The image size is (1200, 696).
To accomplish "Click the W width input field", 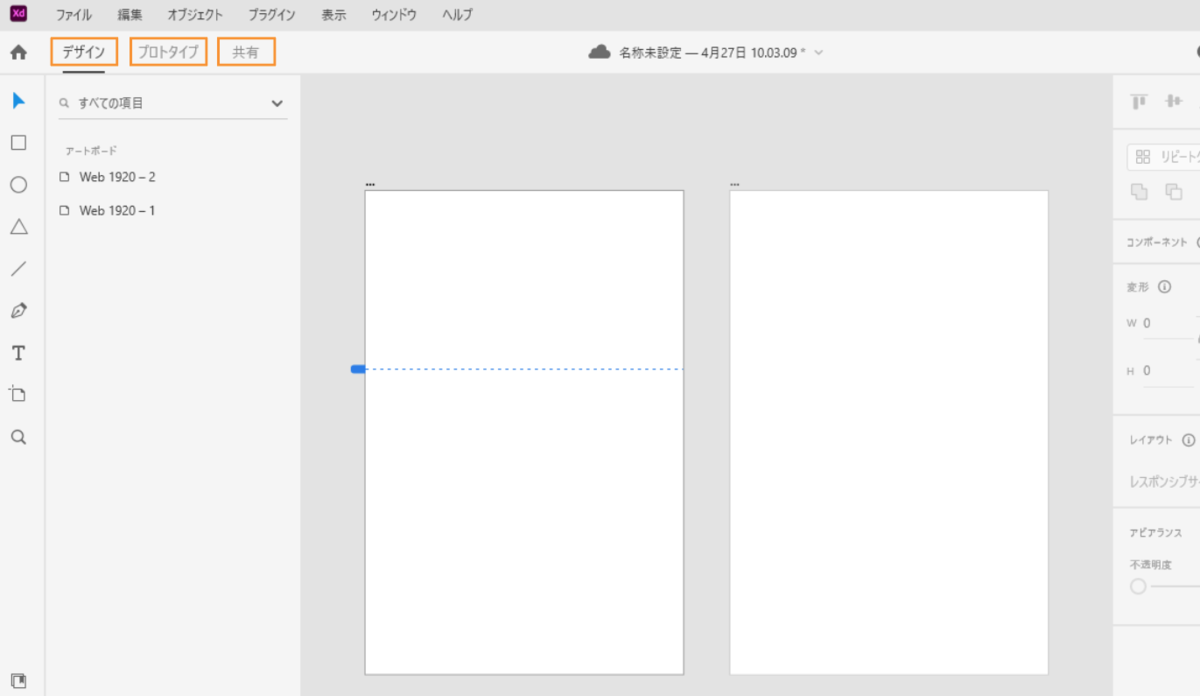I will [x=1168, y=323].
